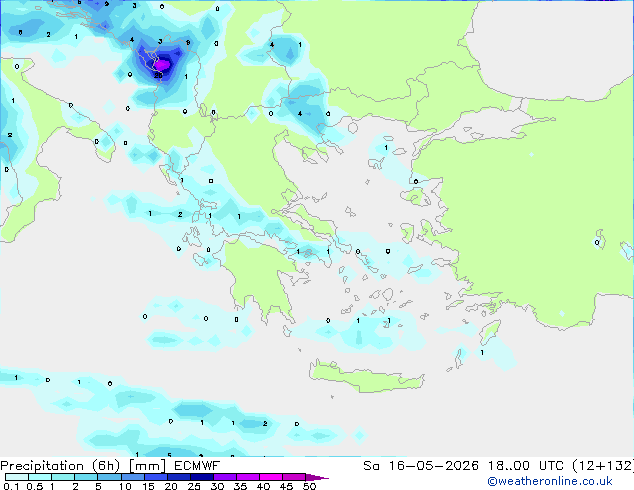Pick the 20–25 mm legend swatch

tap(178, 477)
